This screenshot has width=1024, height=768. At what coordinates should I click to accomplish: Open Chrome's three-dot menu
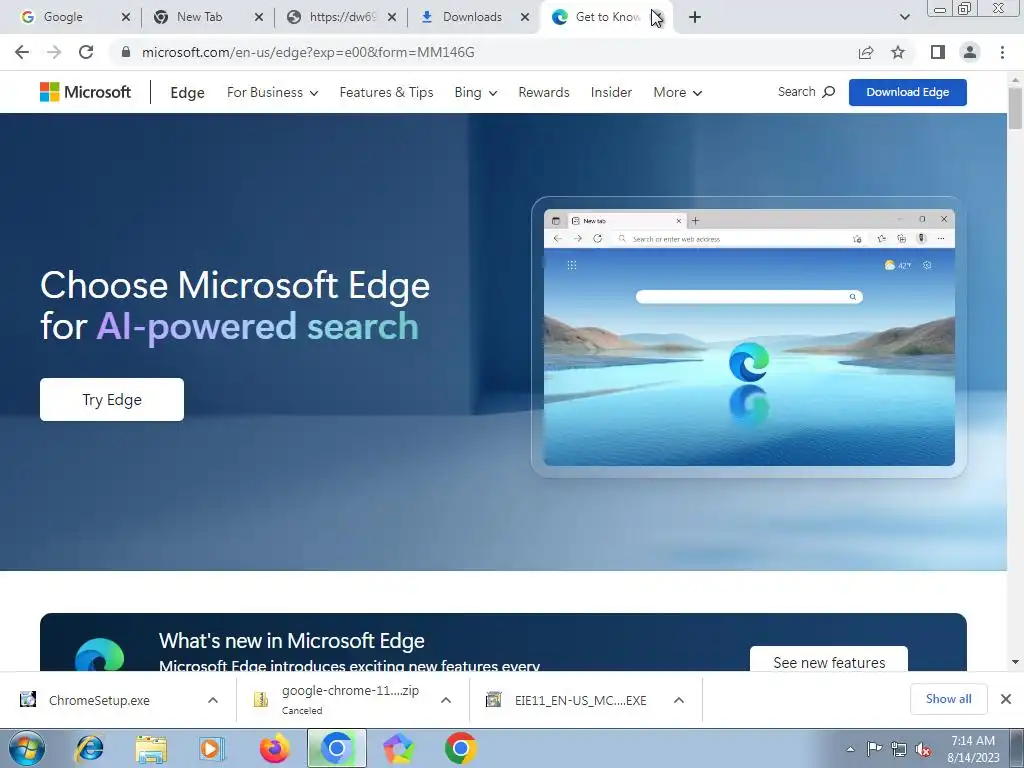(1002, 52)
